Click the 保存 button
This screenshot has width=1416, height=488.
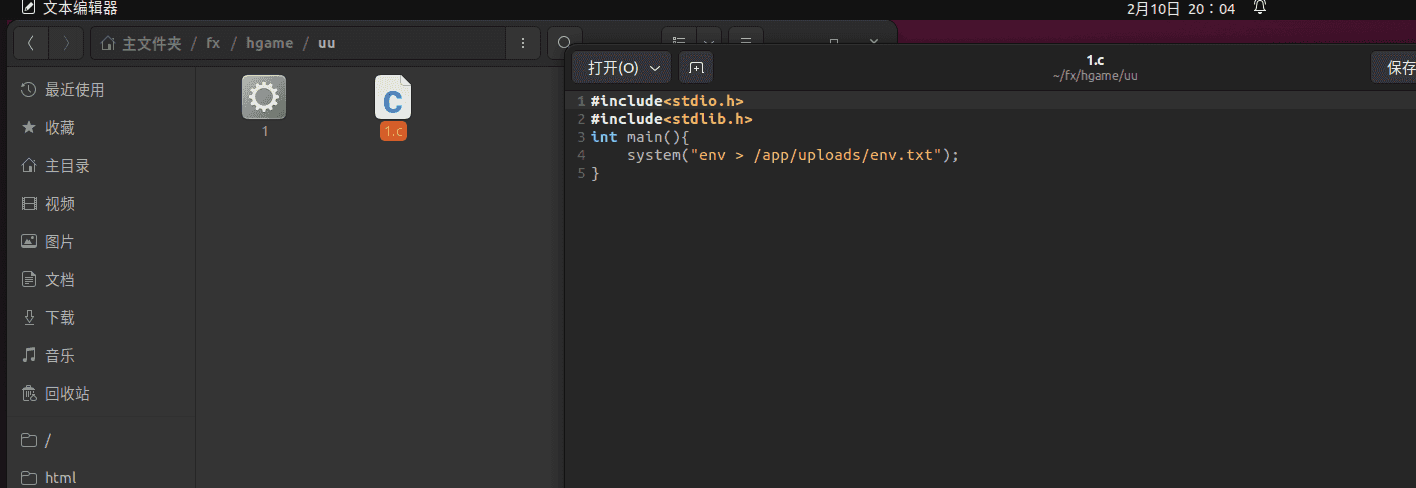click(1398, 68)
